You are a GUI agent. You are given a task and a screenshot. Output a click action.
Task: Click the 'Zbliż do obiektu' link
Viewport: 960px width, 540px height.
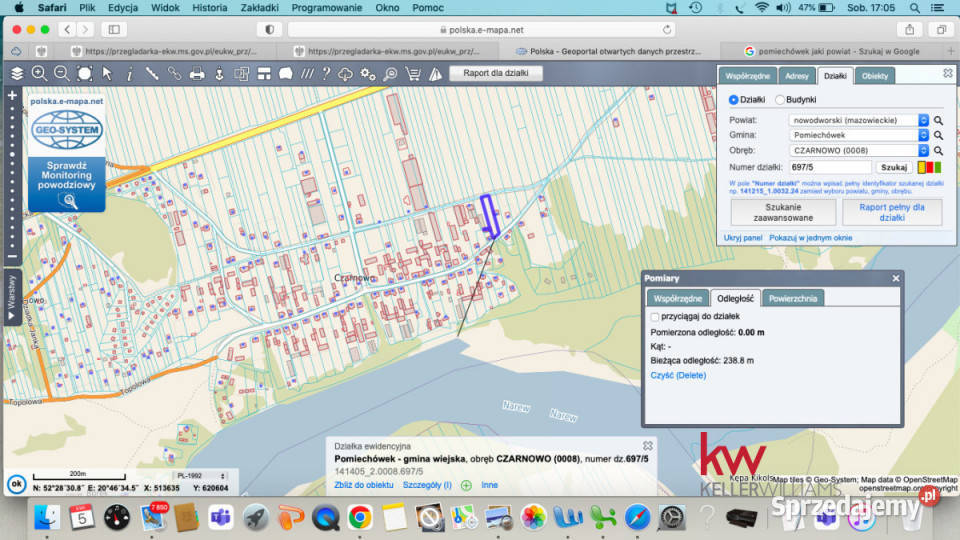click(x=364, y=484)
